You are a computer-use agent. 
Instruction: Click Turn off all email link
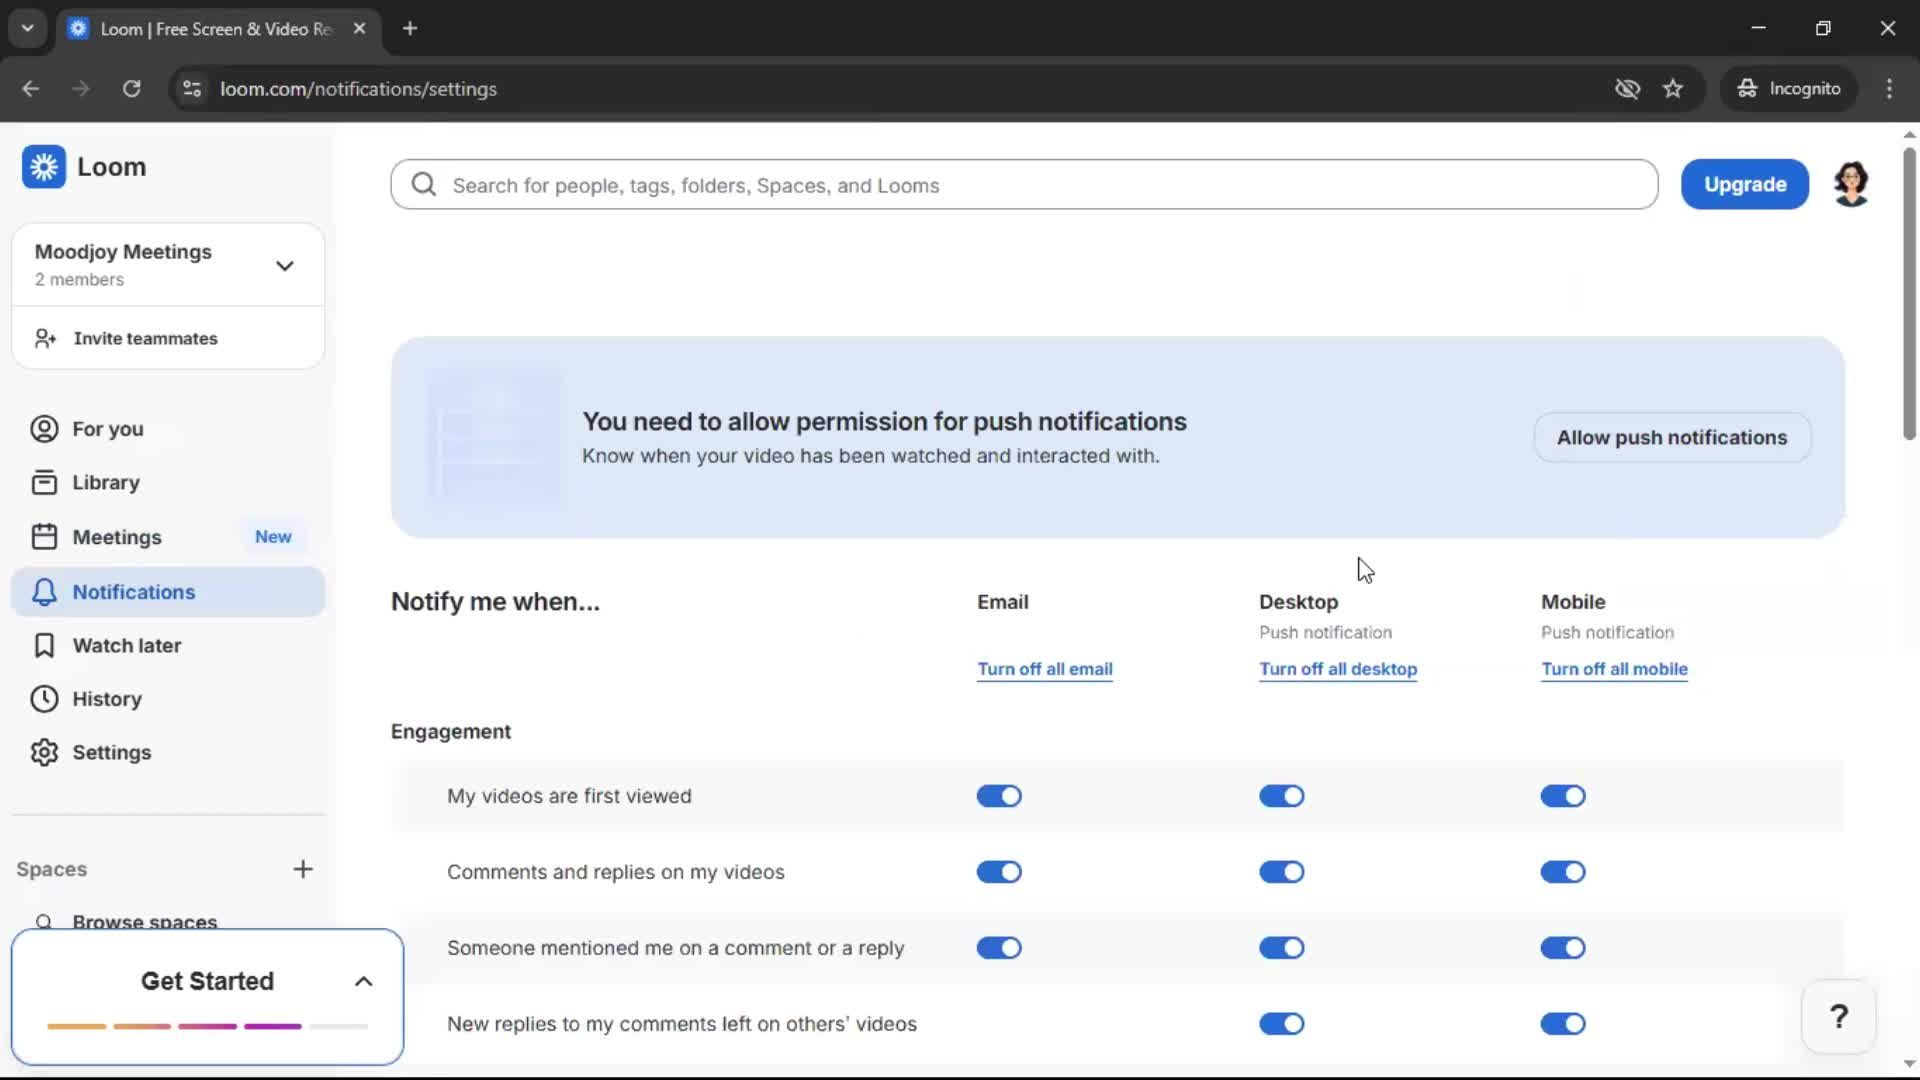coord(1044,669)
